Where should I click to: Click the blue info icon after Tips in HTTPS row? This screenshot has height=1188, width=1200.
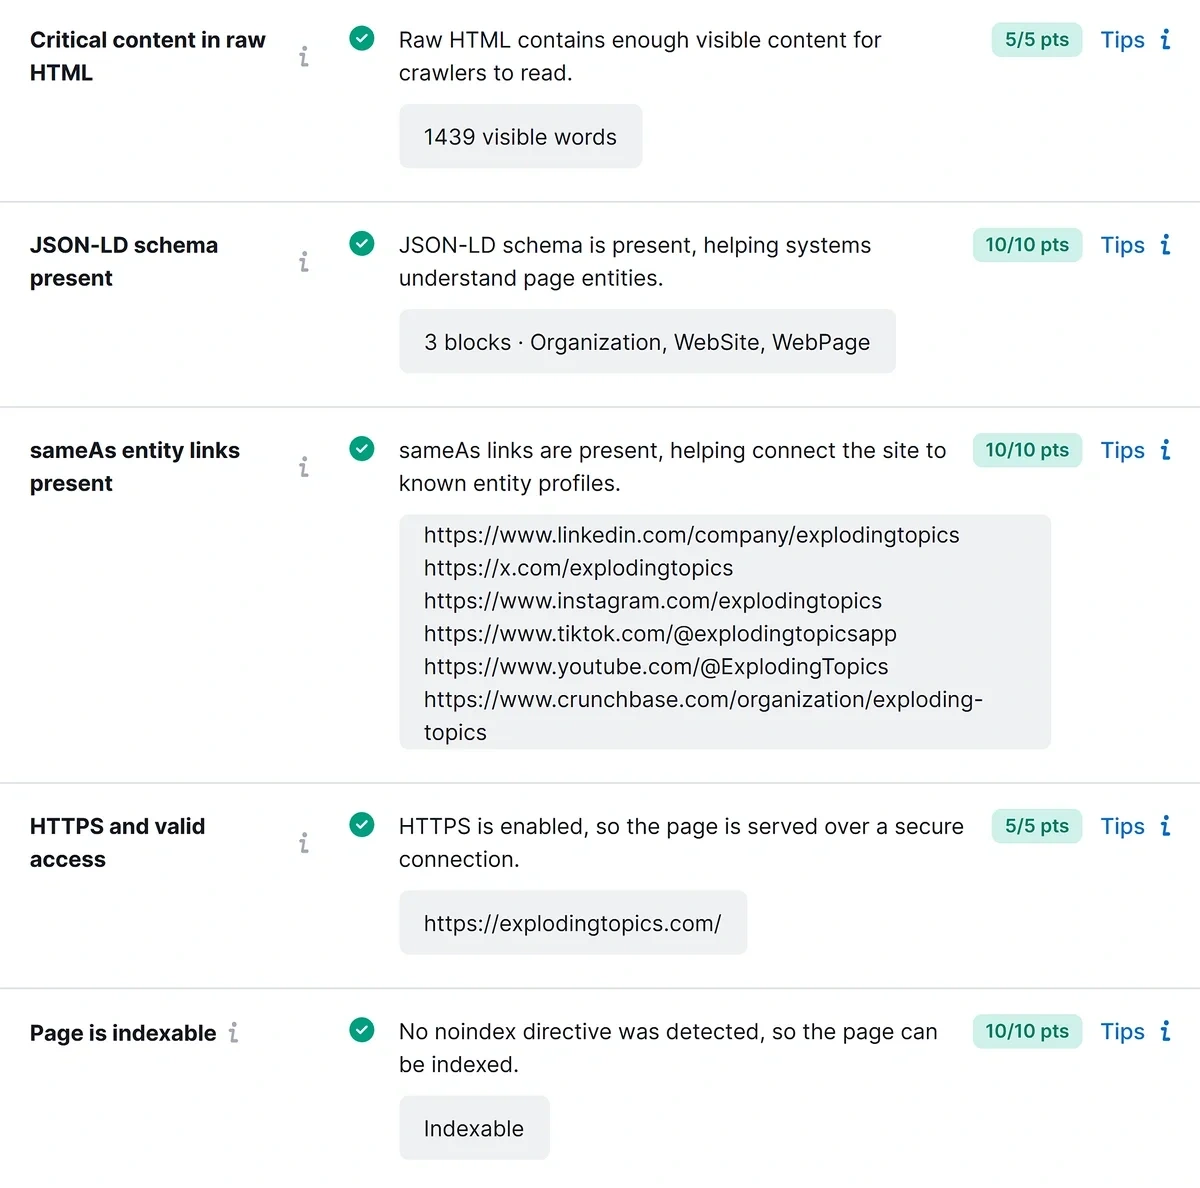tap(1165, 825)
